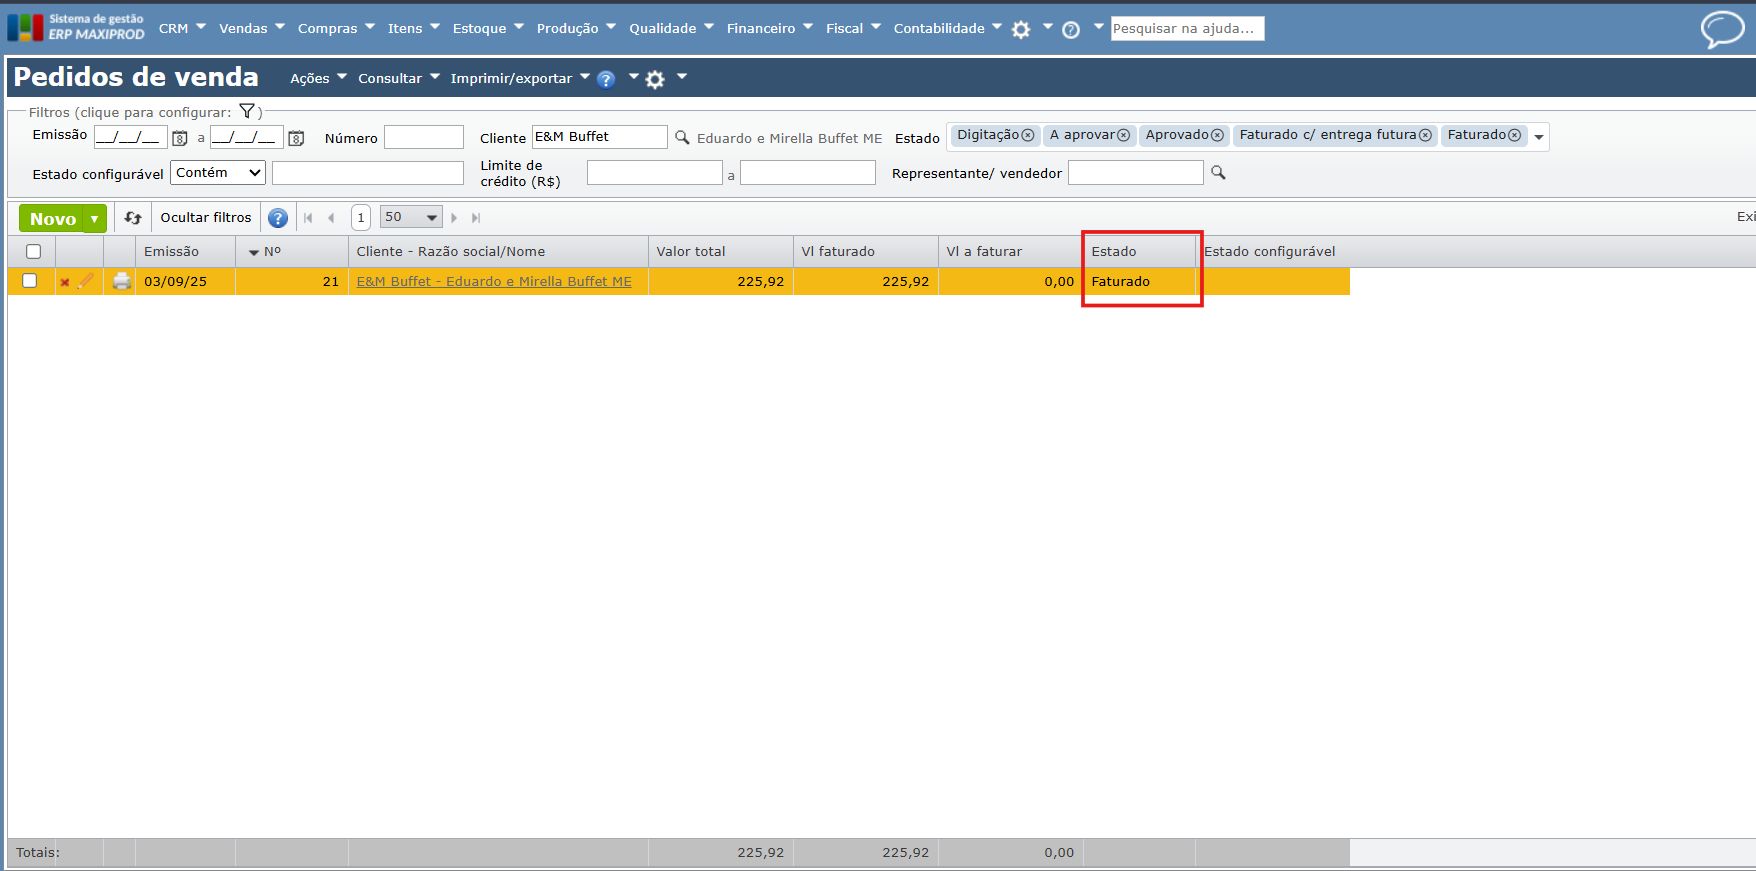Go to the first page of results
Image resolution: width=1756 pixels, height=871 pixels.
(x=308, y=218)
